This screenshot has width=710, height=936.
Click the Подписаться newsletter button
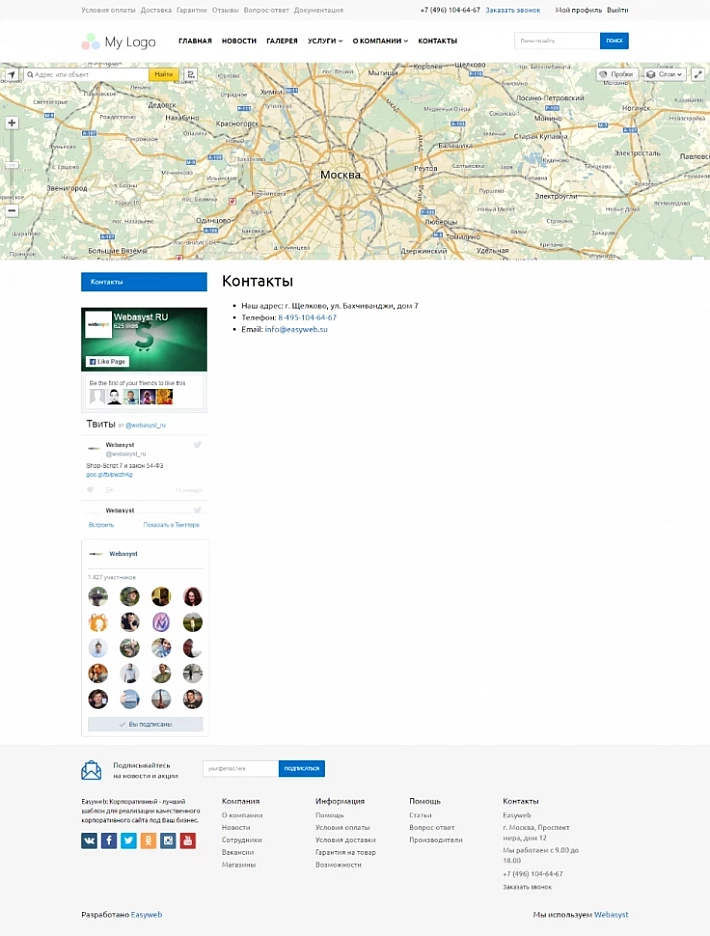[301, 769]
